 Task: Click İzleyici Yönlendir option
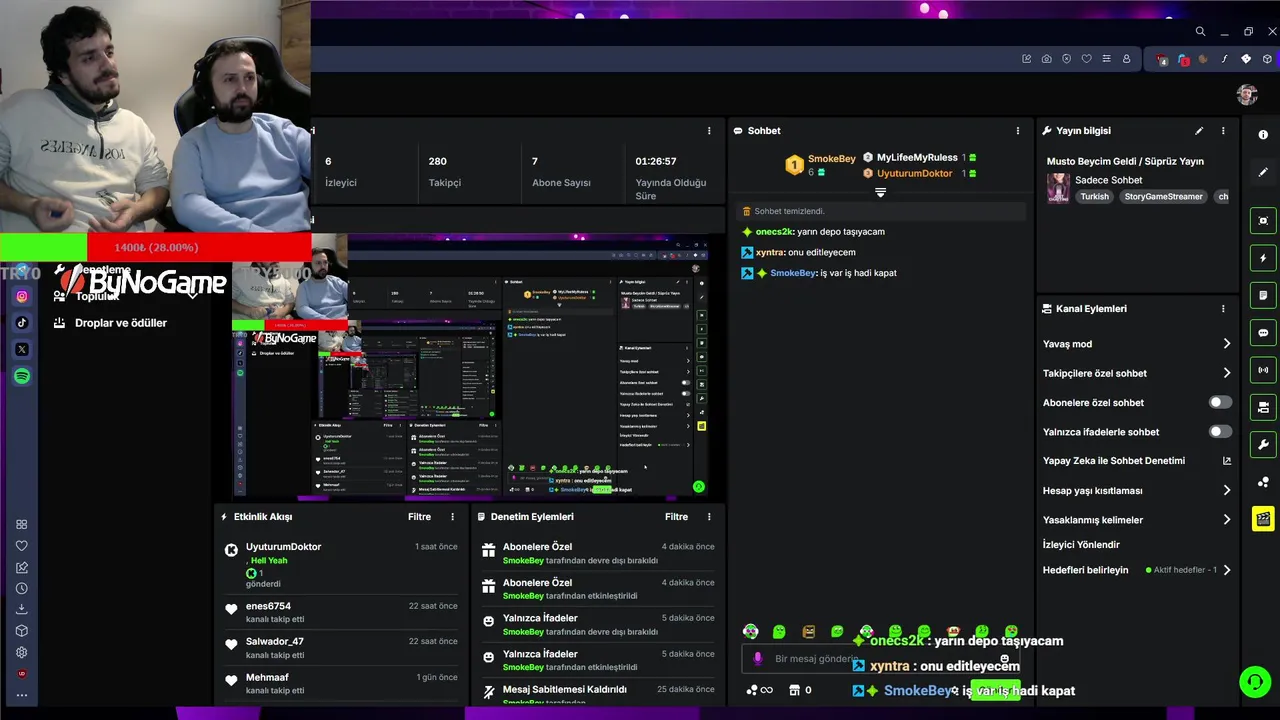pos(1081,545)
